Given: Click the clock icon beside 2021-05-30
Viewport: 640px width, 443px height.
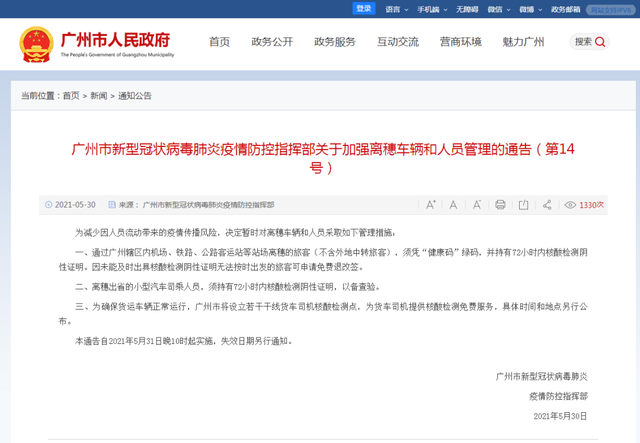Looking at the screenshot, I should click(49, 205).
